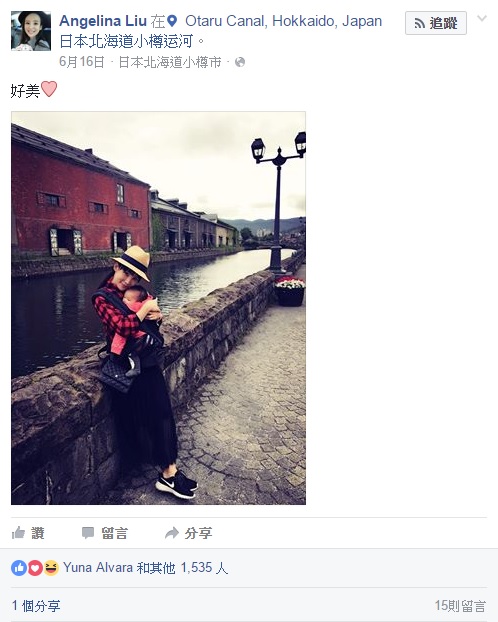Open Angelina Liu's profile name link

(103, 21)
